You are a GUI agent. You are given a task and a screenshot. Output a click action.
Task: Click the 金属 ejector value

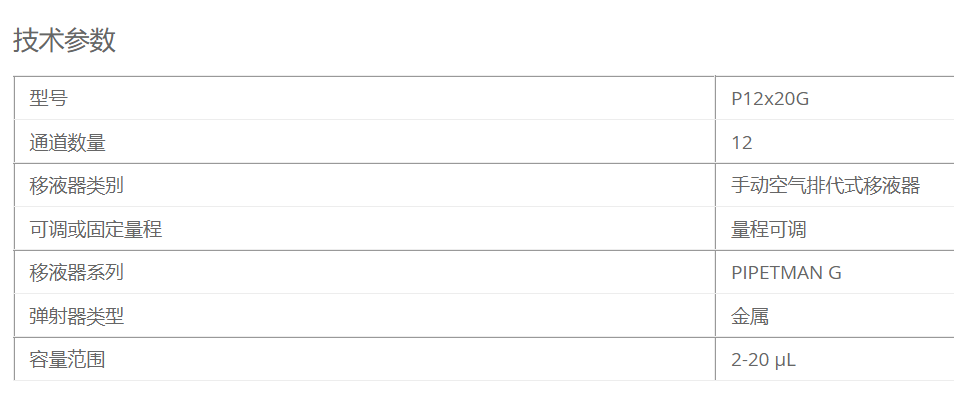(750, 316)
